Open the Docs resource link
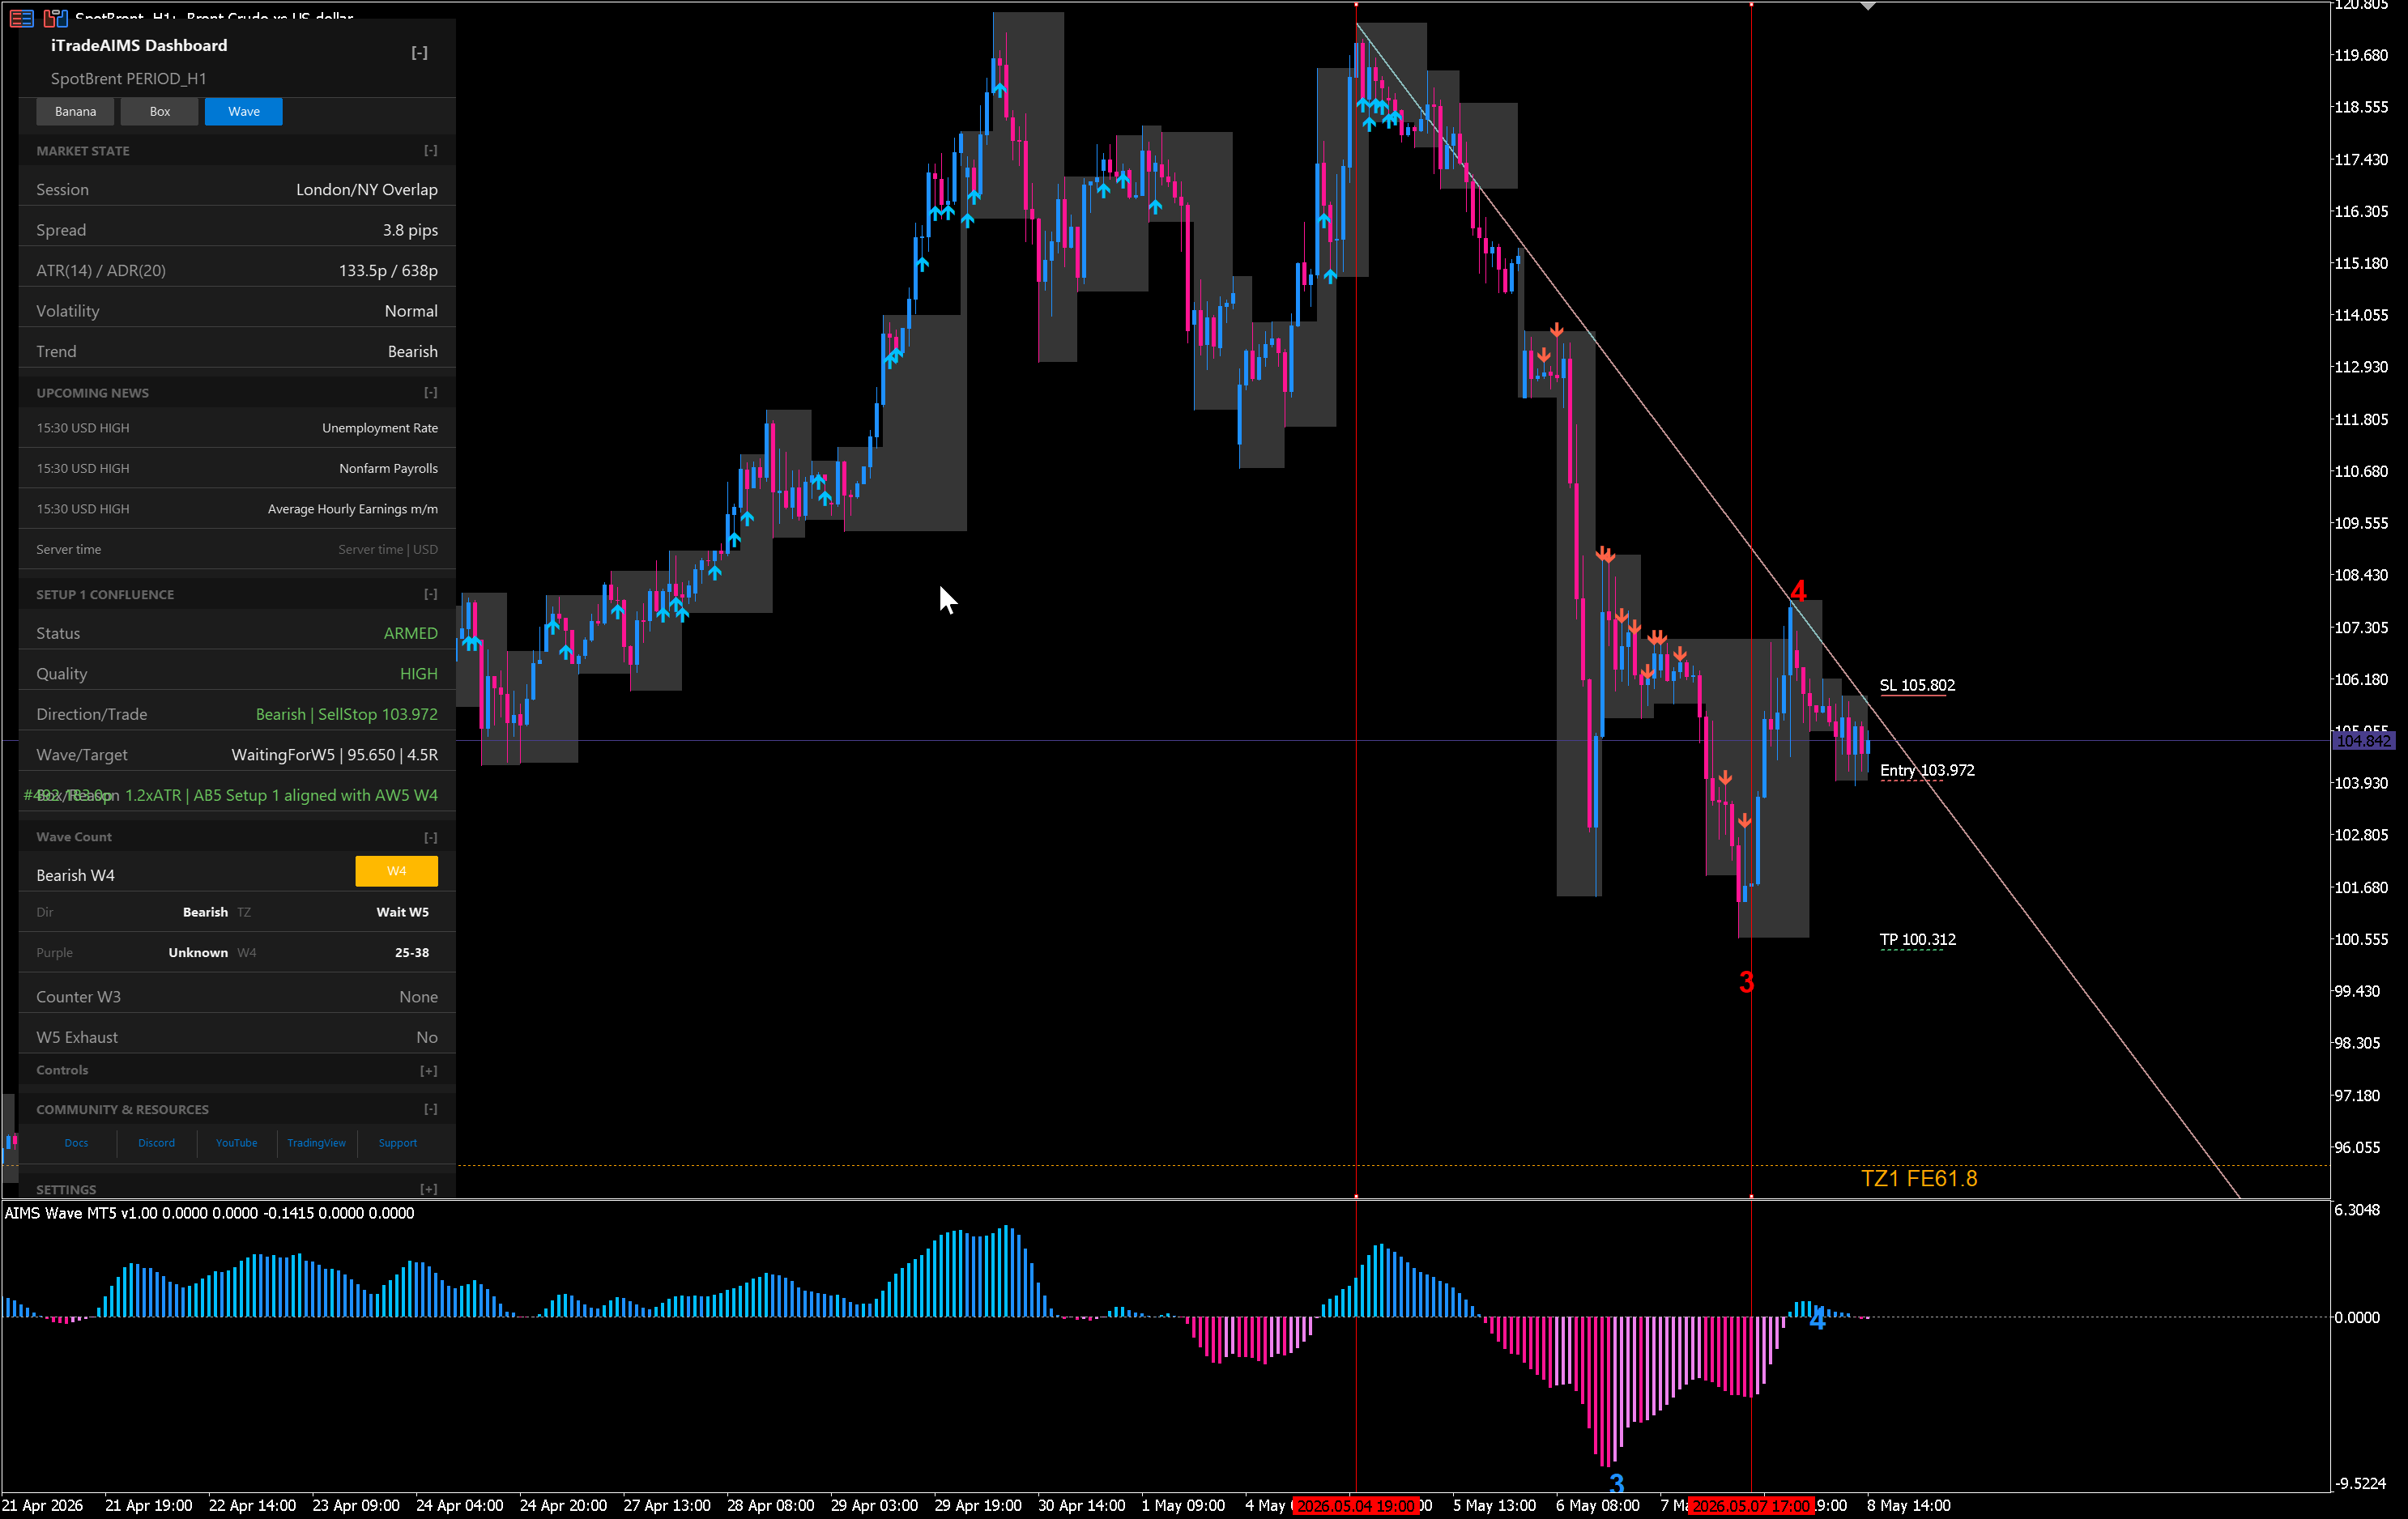Screen dimensions: 2408x1519 coord(76,1143)
